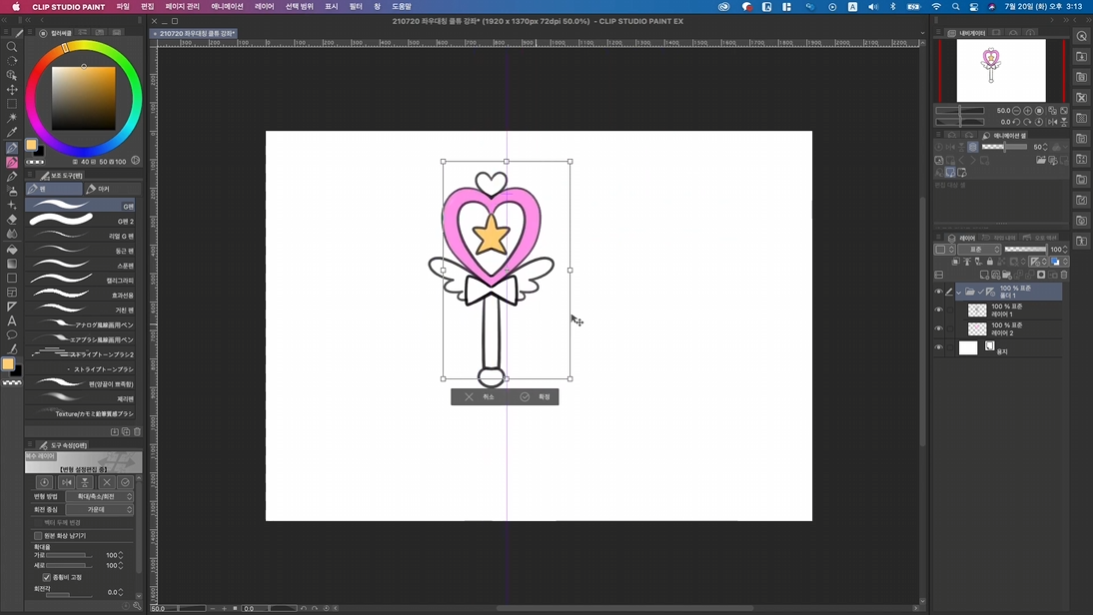Select the Auto select magic wand tool
The image size is (1093, 615).
(x=12, y=118)
